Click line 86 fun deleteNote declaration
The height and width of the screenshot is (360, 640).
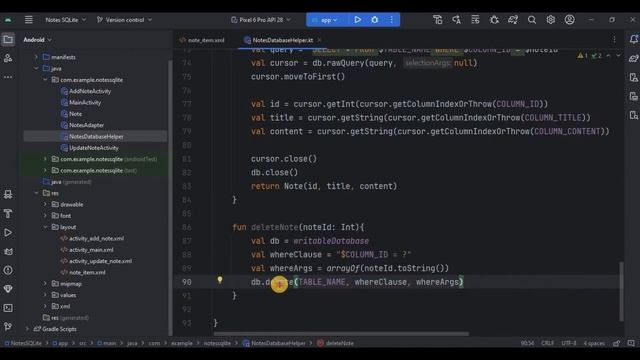298,227
